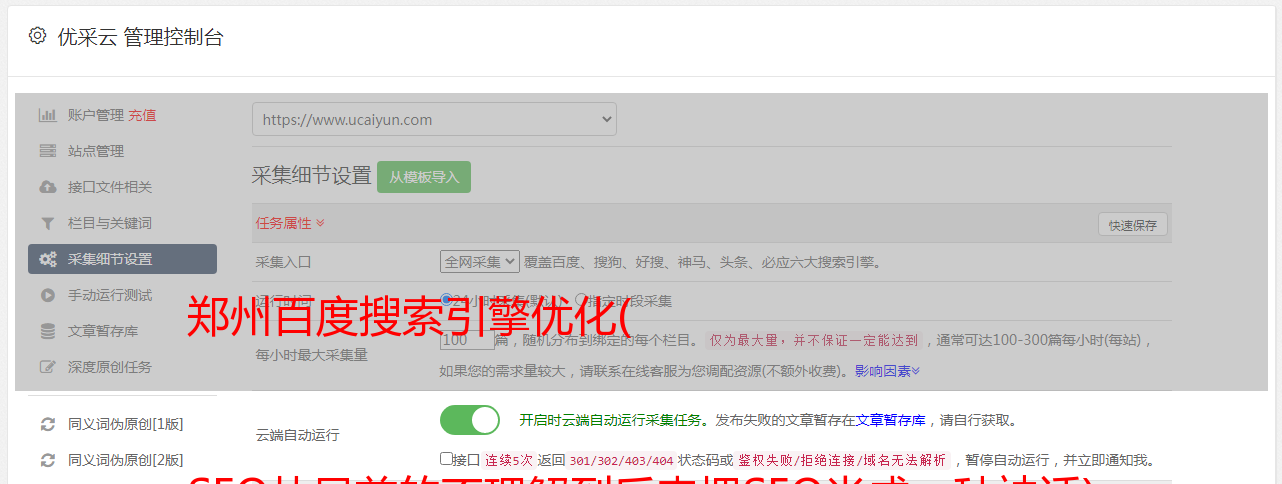Toggle the 云端自动运行 green switch
This screenshot has width=1282, height=484.
coord(470,420)
